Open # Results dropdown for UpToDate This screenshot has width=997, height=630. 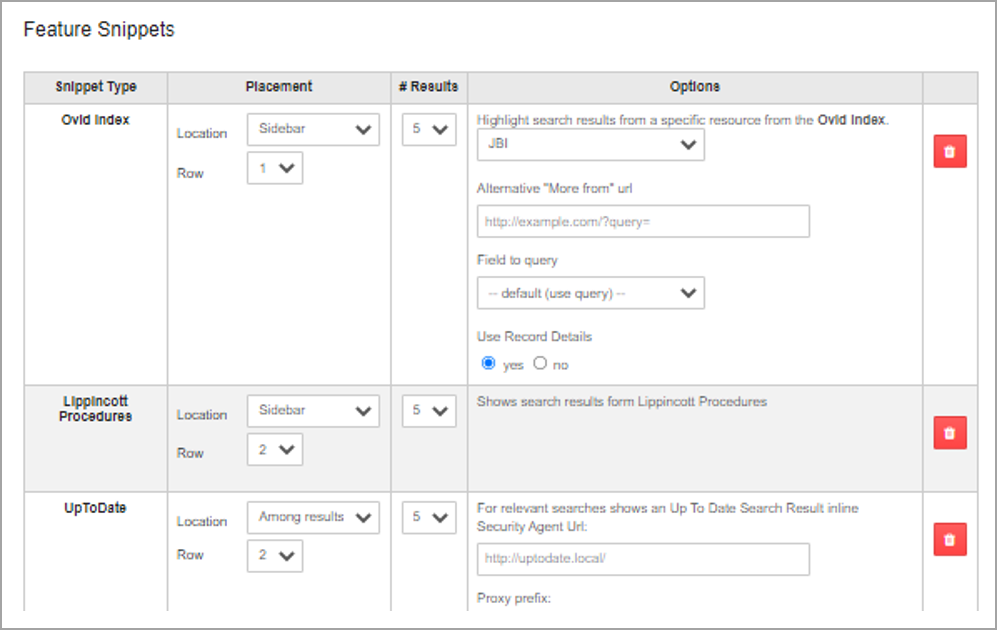(429, 518)
